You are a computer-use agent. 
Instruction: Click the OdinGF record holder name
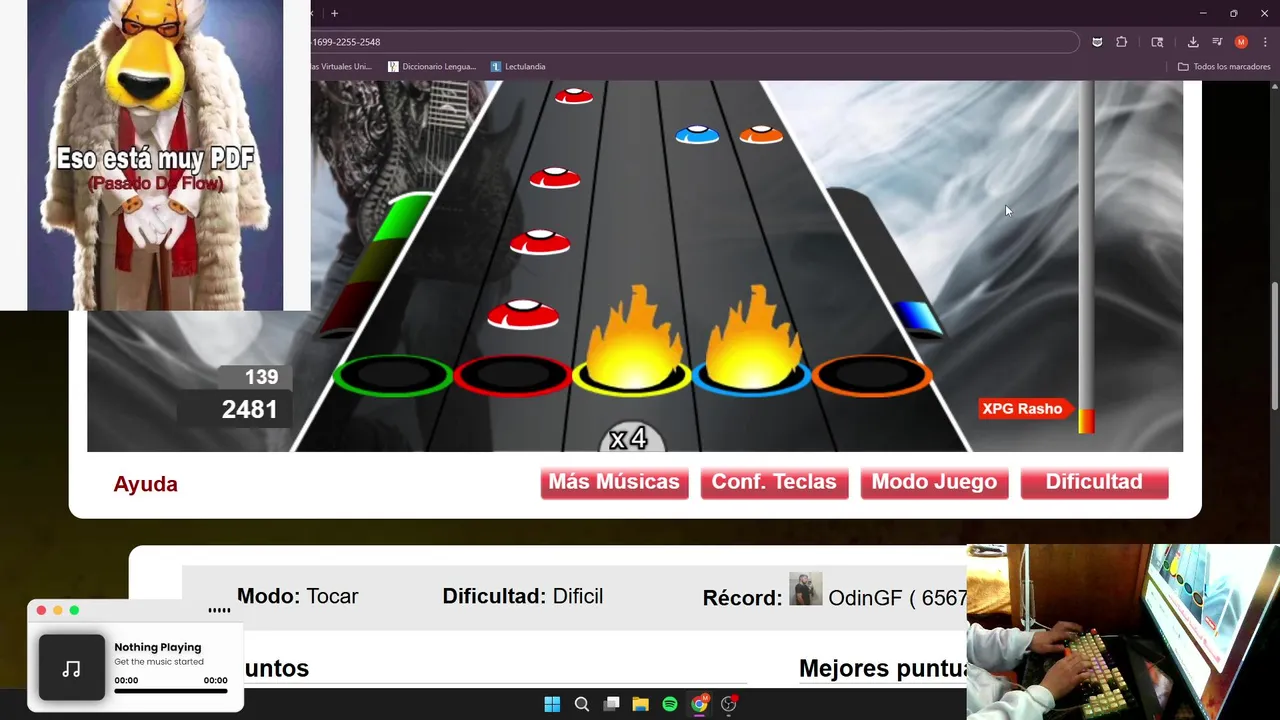pyautogui.click(x=865, y=597)
